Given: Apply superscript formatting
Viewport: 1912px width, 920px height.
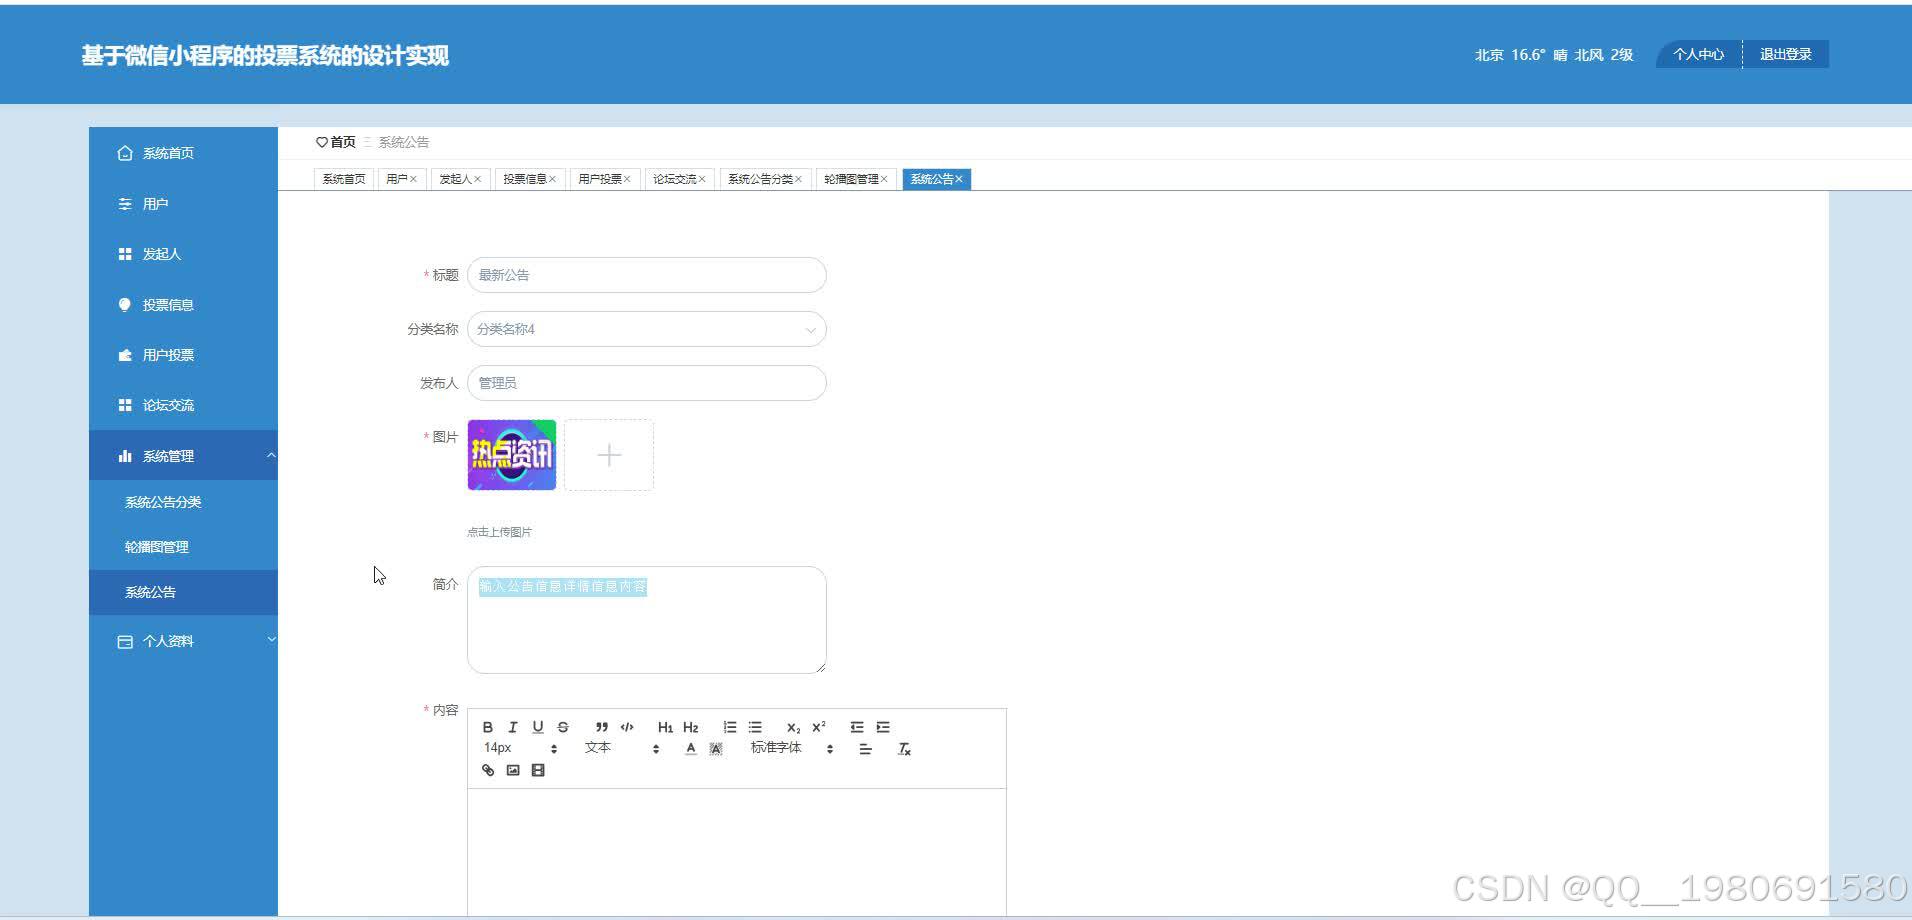Looking at the screenshot, I should pyautogui.click(x=819, y=727).
